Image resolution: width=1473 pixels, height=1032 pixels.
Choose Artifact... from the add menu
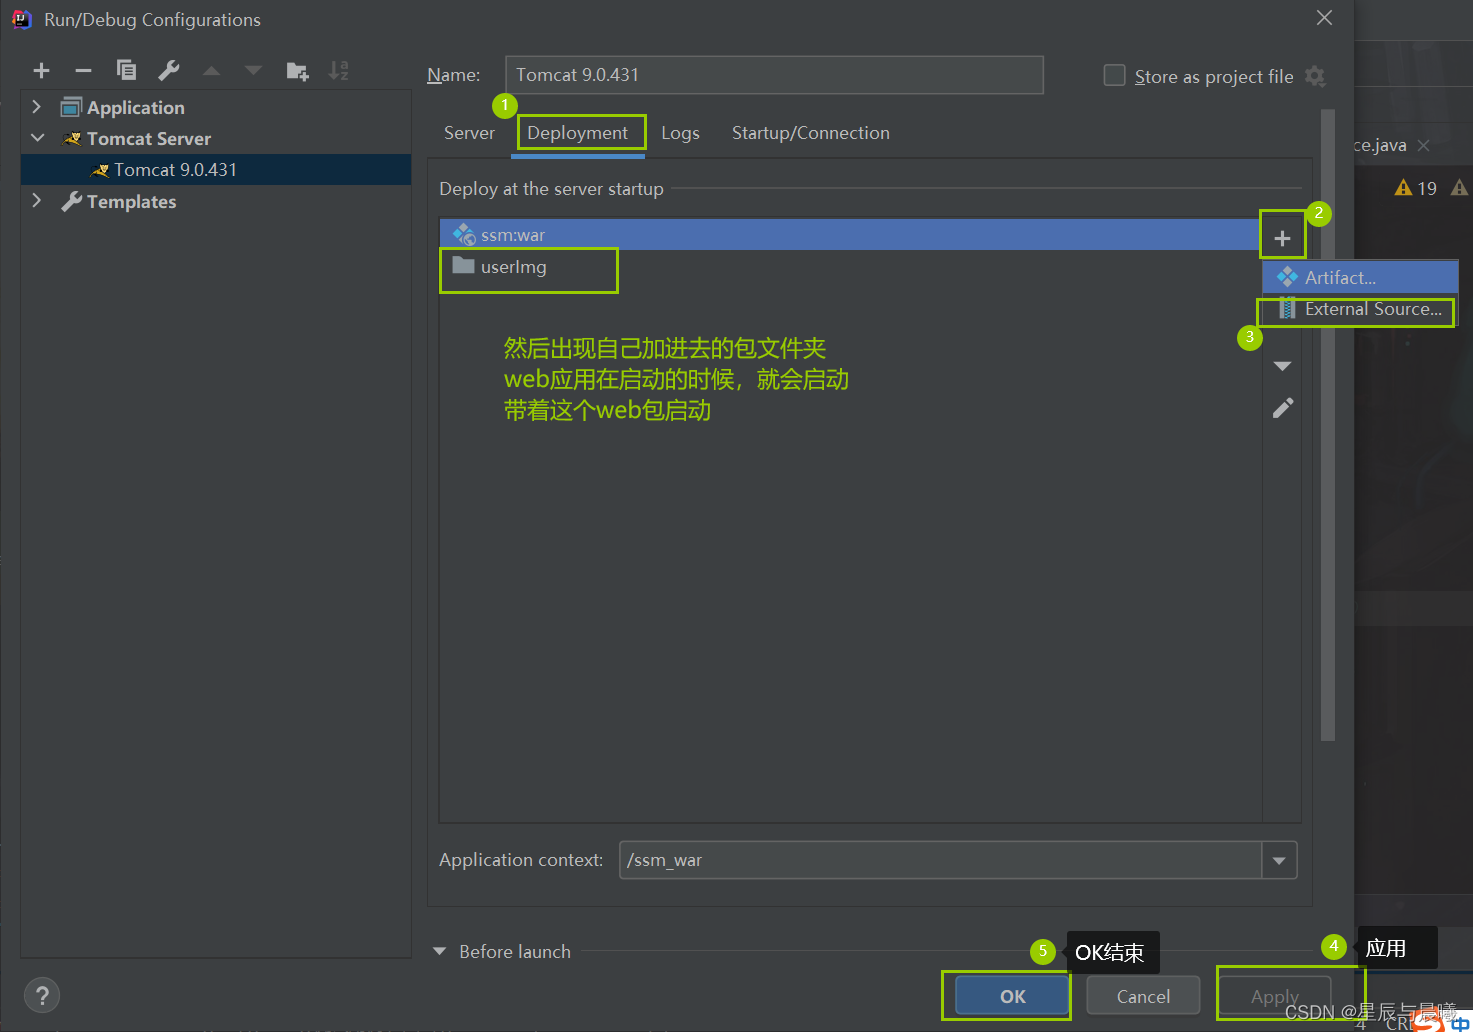tap(1360, 278)
